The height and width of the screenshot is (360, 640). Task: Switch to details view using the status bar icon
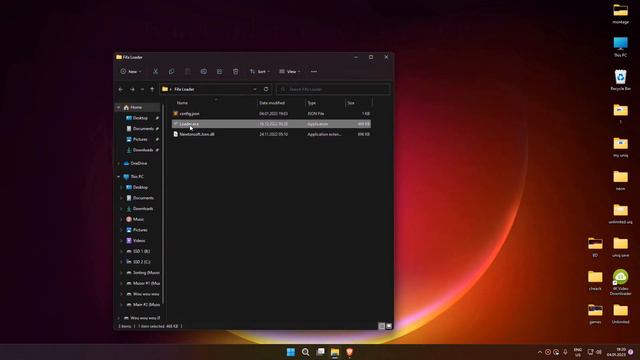click(382, 326)
